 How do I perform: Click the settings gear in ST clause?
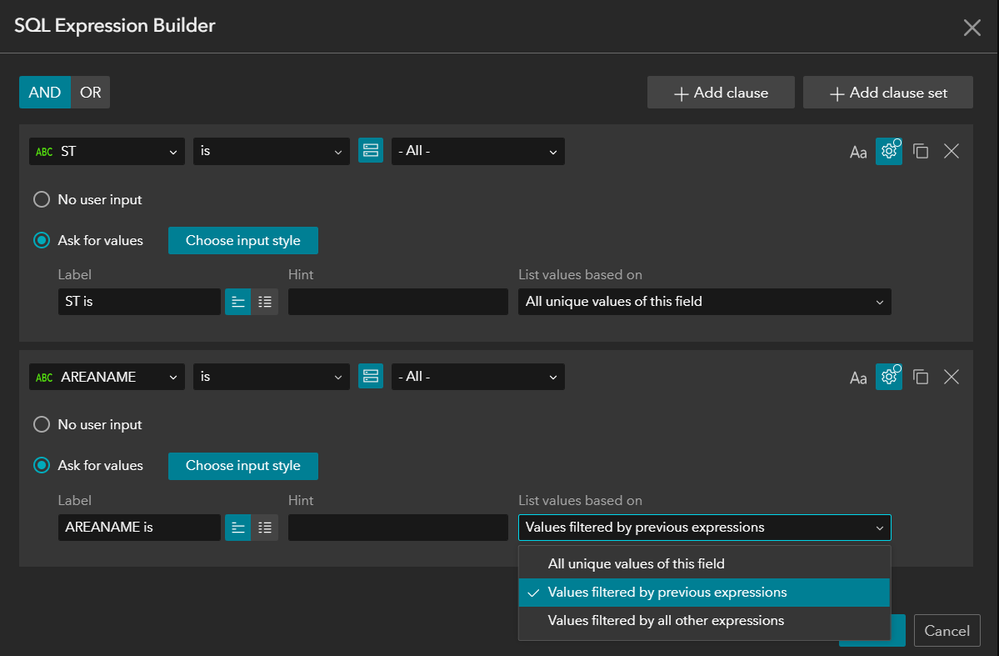pos(888,151)
